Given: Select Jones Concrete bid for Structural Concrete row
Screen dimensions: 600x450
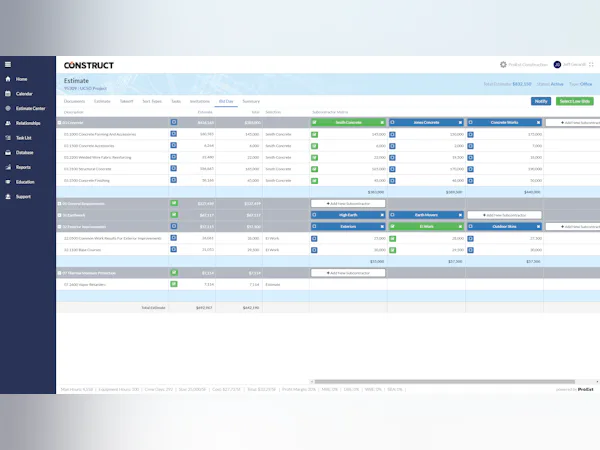Looking at the screenshot, I should [392, 169].
